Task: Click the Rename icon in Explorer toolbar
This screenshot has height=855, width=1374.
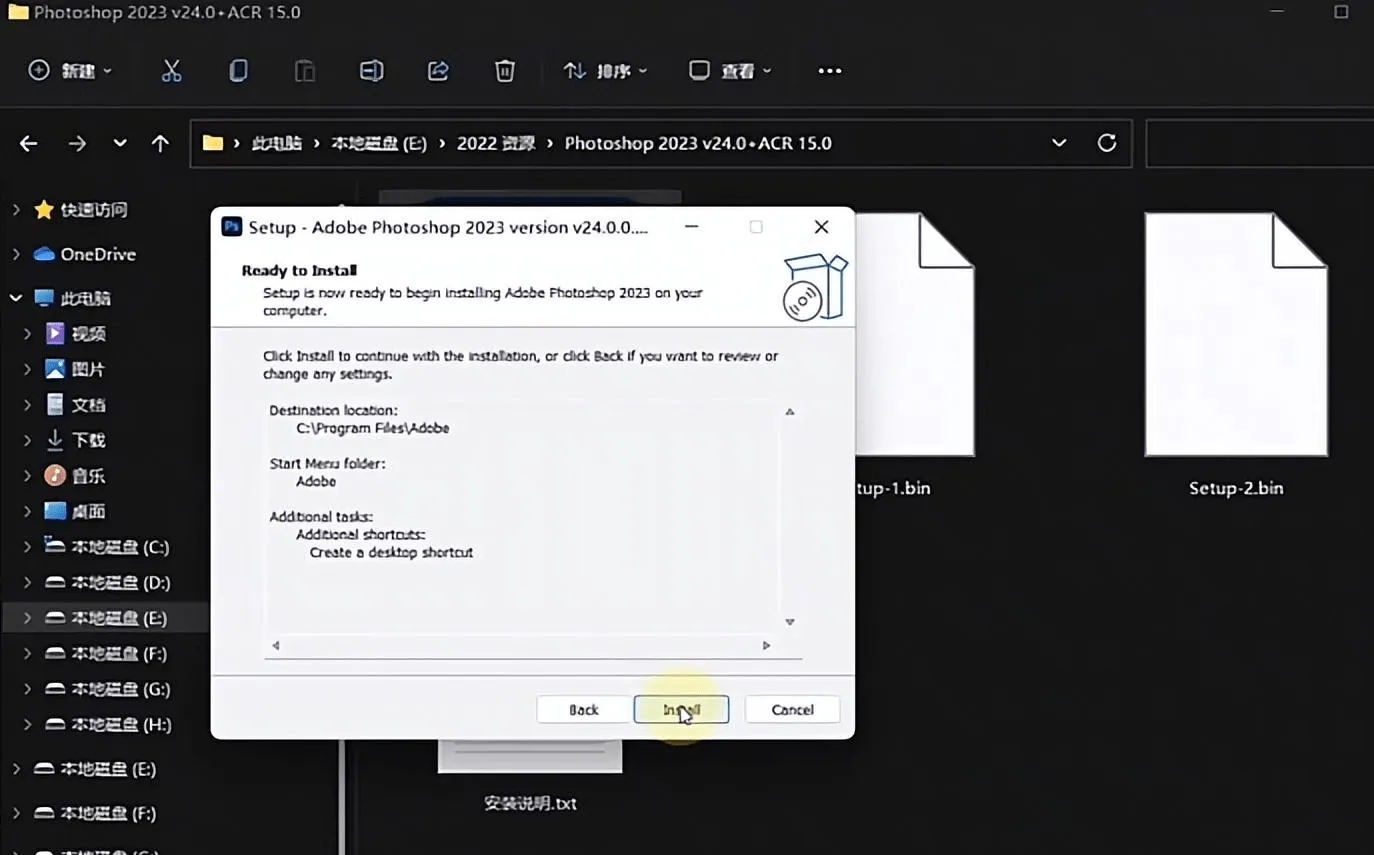Action: [x=371, y=71]
